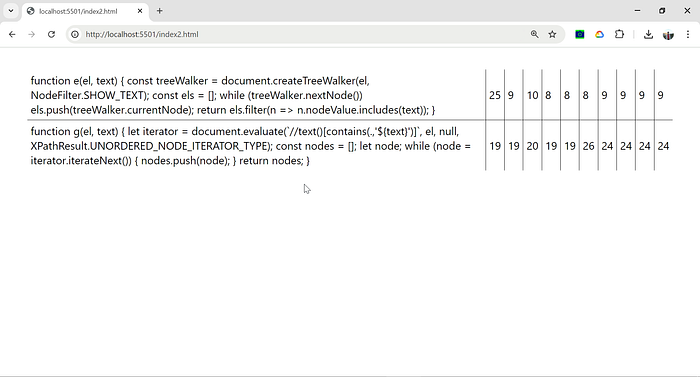Click the forward navigation arrow
Image resolution: width=700 pixels, height=377 pixels.
[x=31, y=34]
